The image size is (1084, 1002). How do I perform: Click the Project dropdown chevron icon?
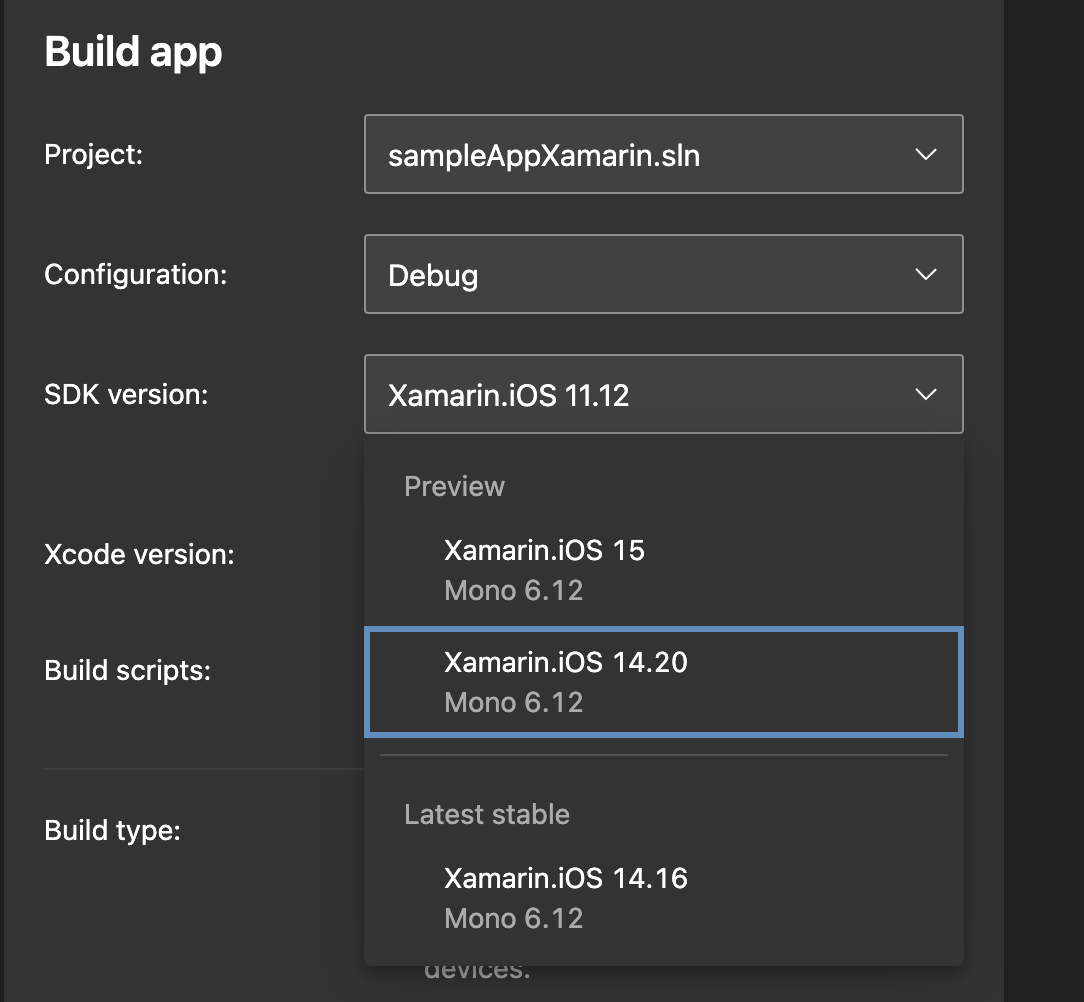[925, 154]
